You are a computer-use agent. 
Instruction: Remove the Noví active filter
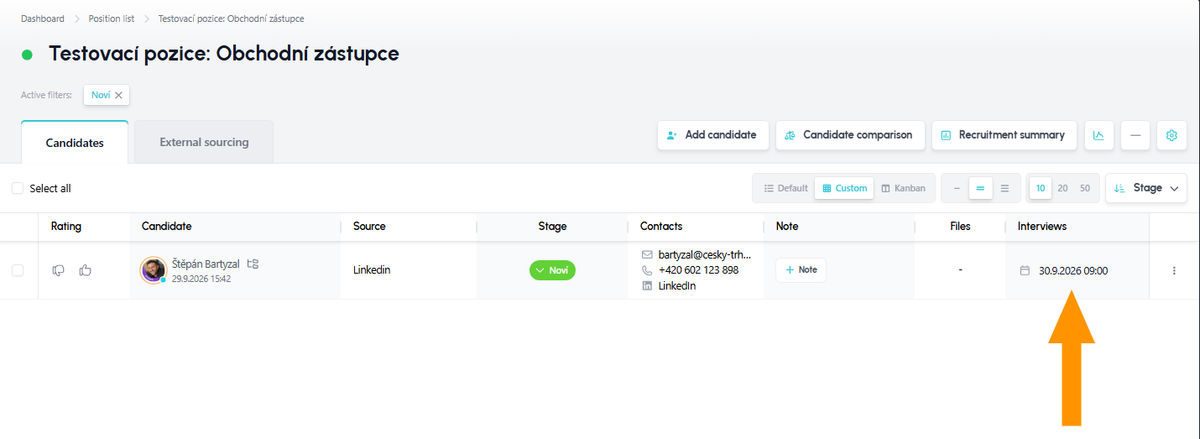(118, 95)
